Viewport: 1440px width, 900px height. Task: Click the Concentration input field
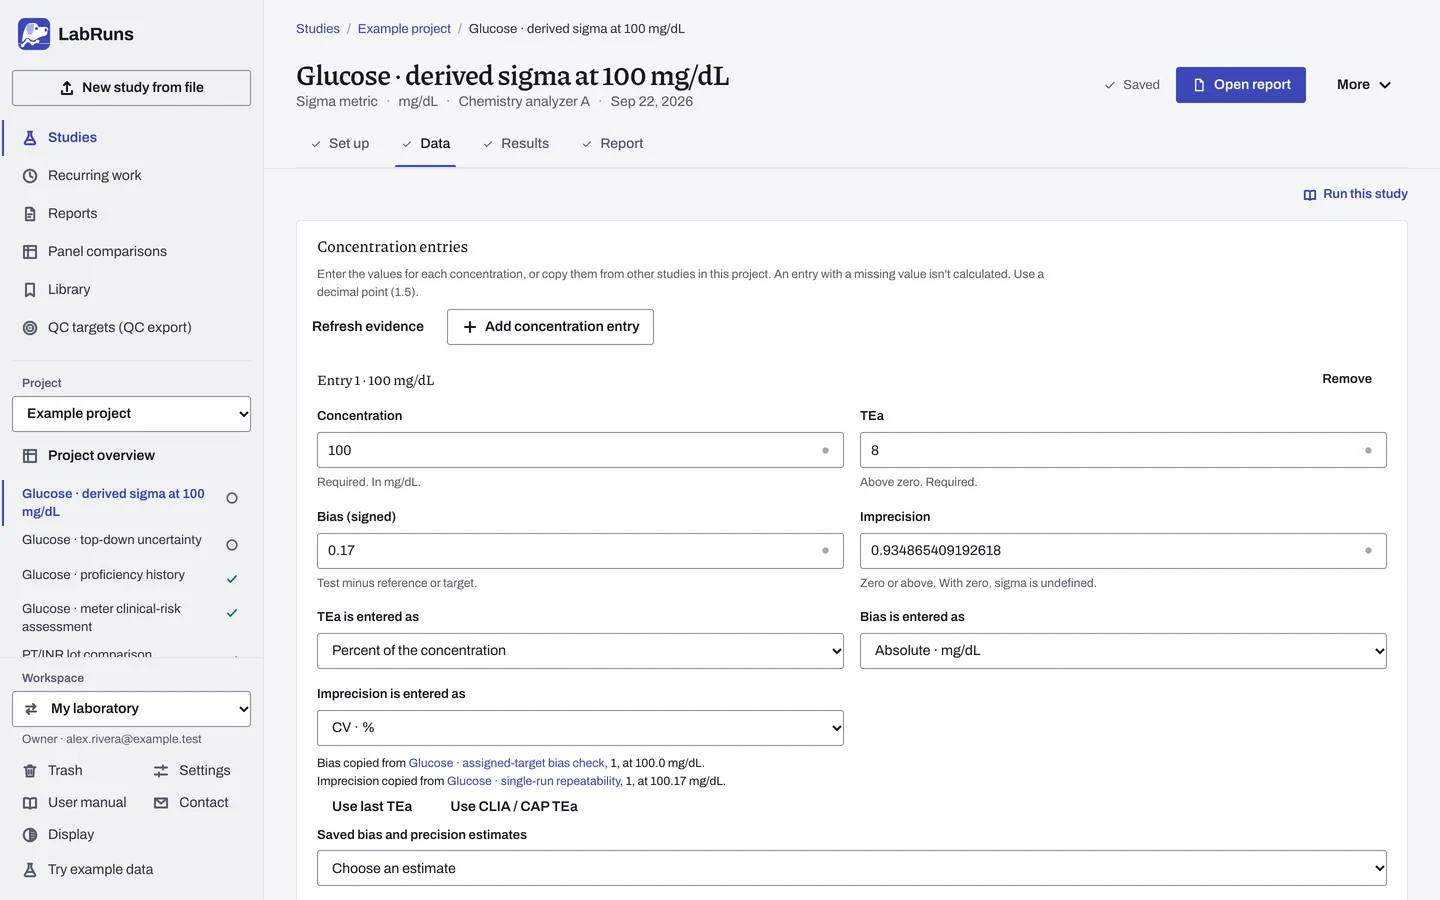580,450
